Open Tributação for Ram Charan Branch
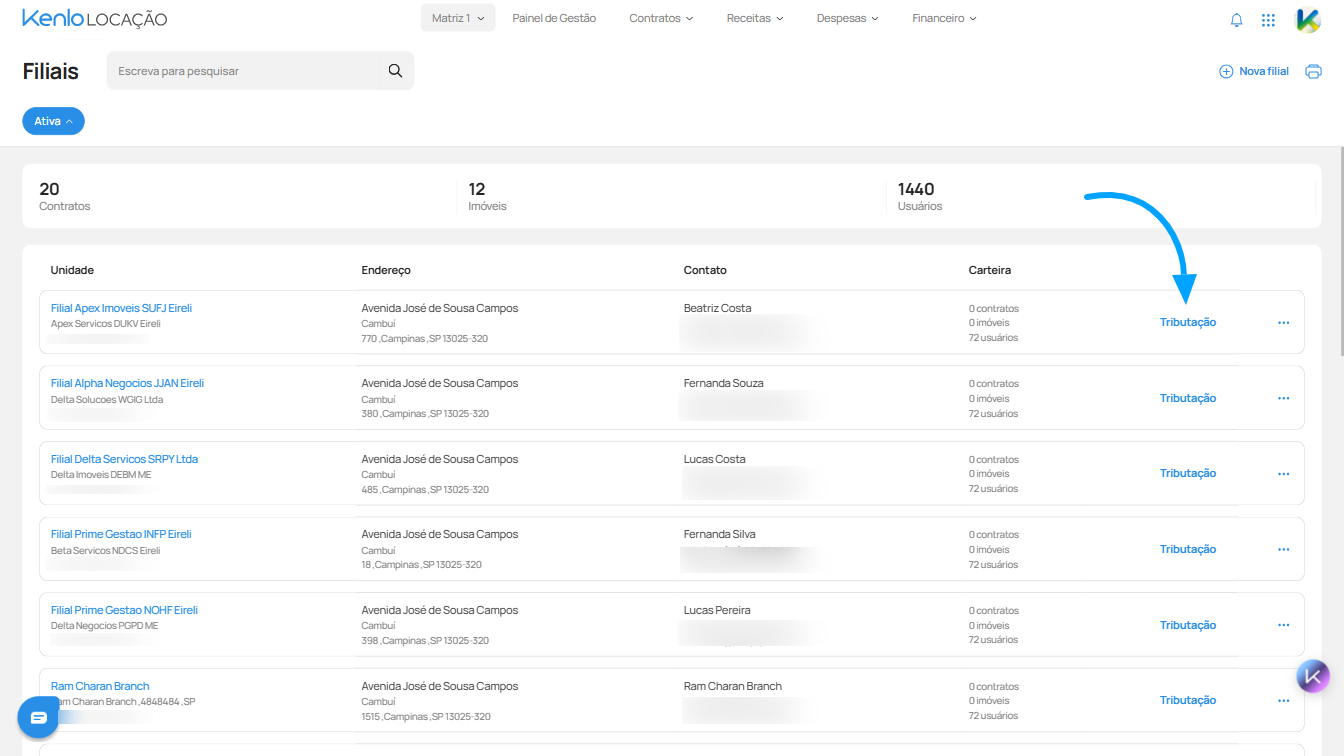 1188,700
